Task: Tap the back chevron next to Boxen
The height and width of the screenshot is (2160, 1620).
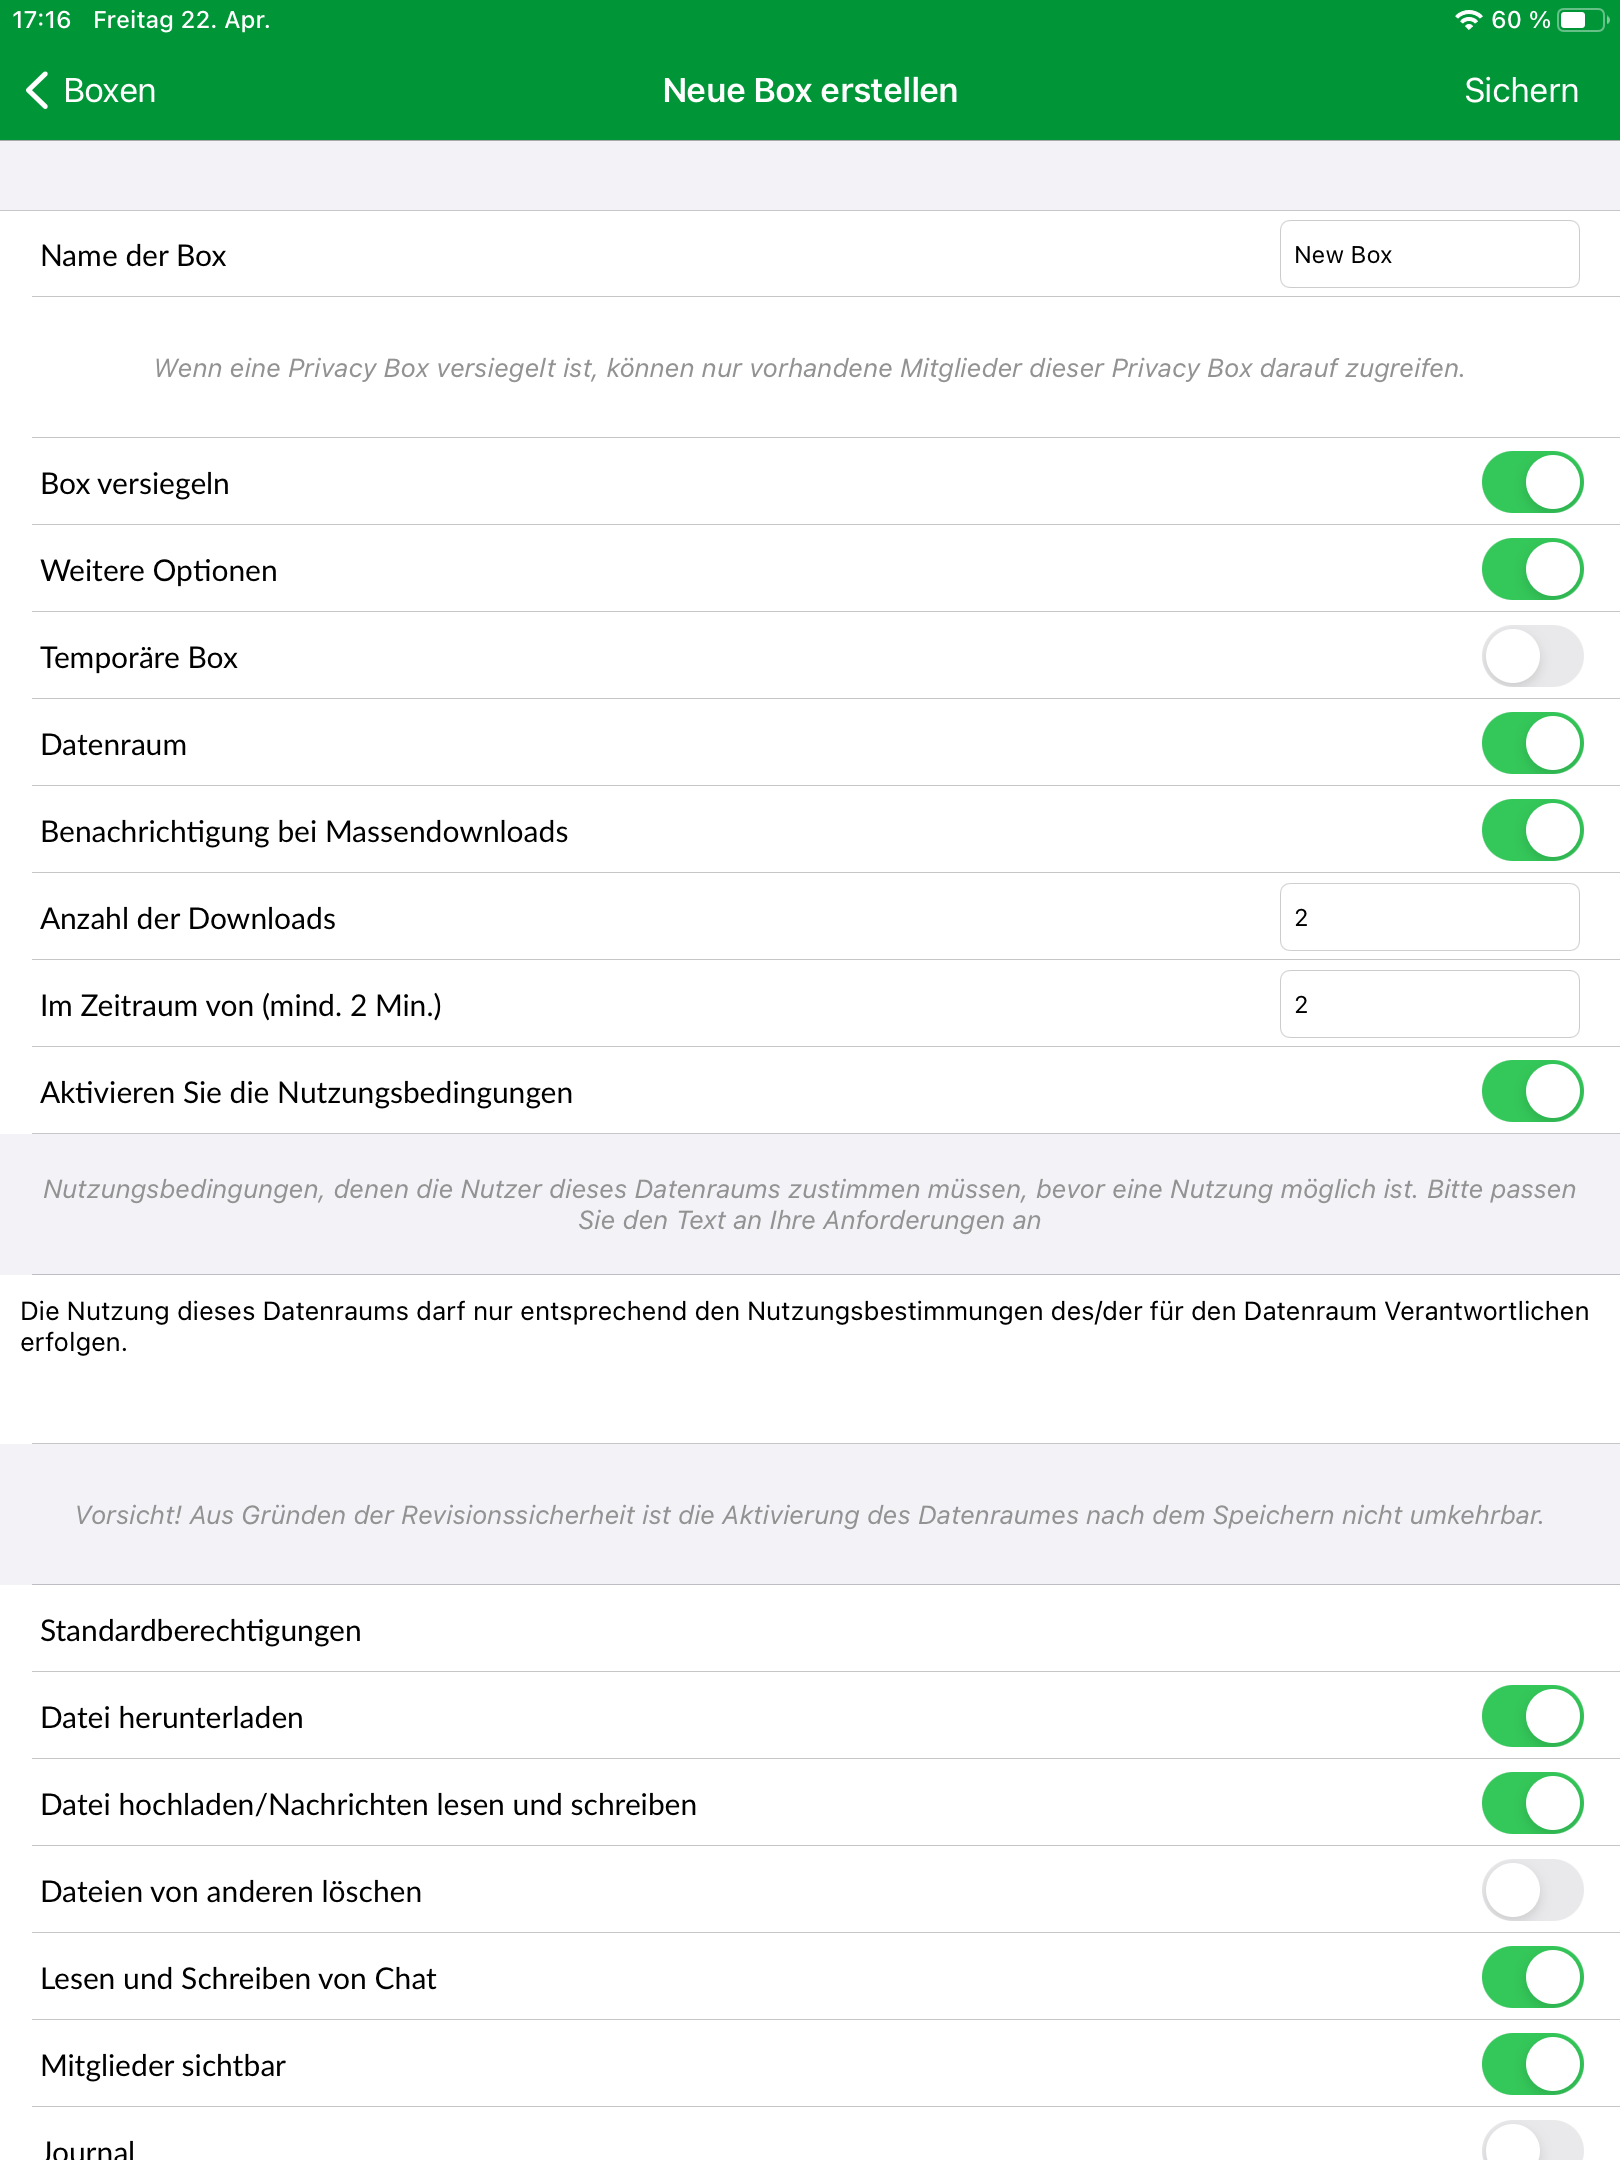Action: (38, 90)
